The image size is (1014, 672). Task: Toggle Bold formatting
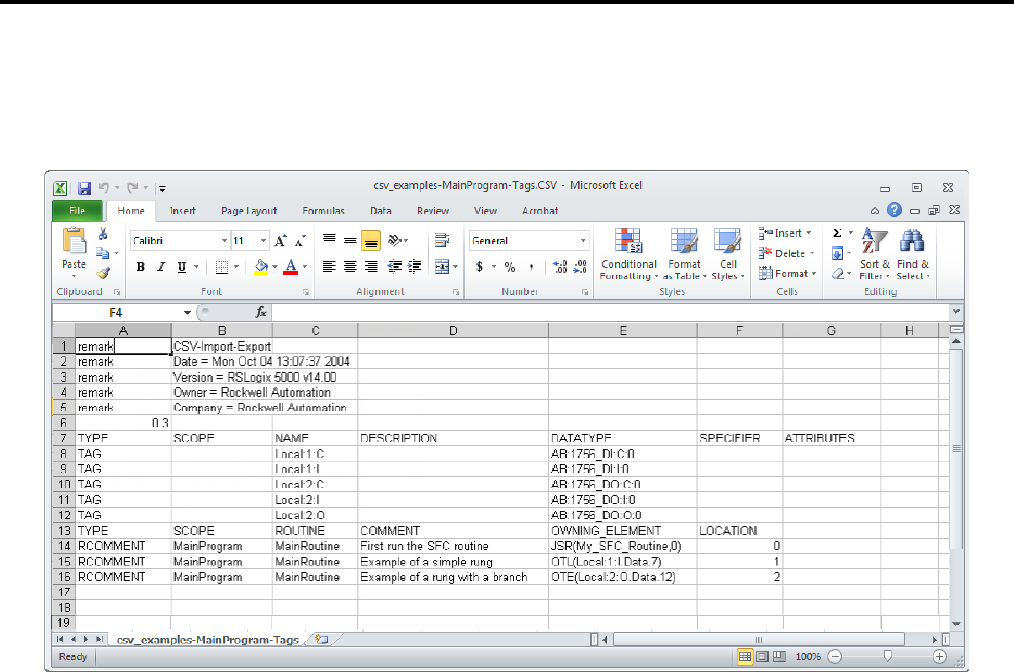click(141, 267)
